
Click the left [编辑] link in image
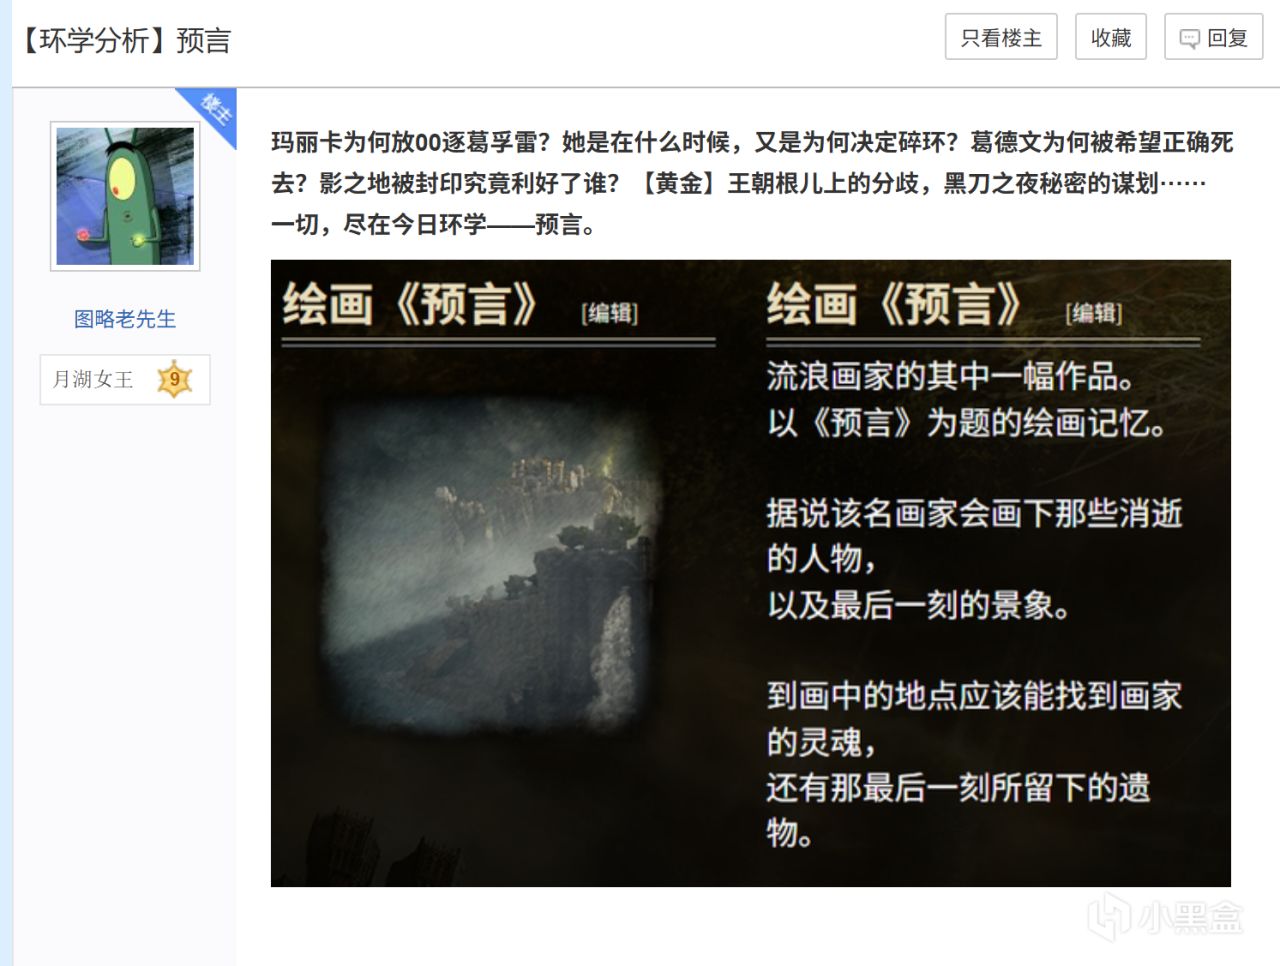610,313
